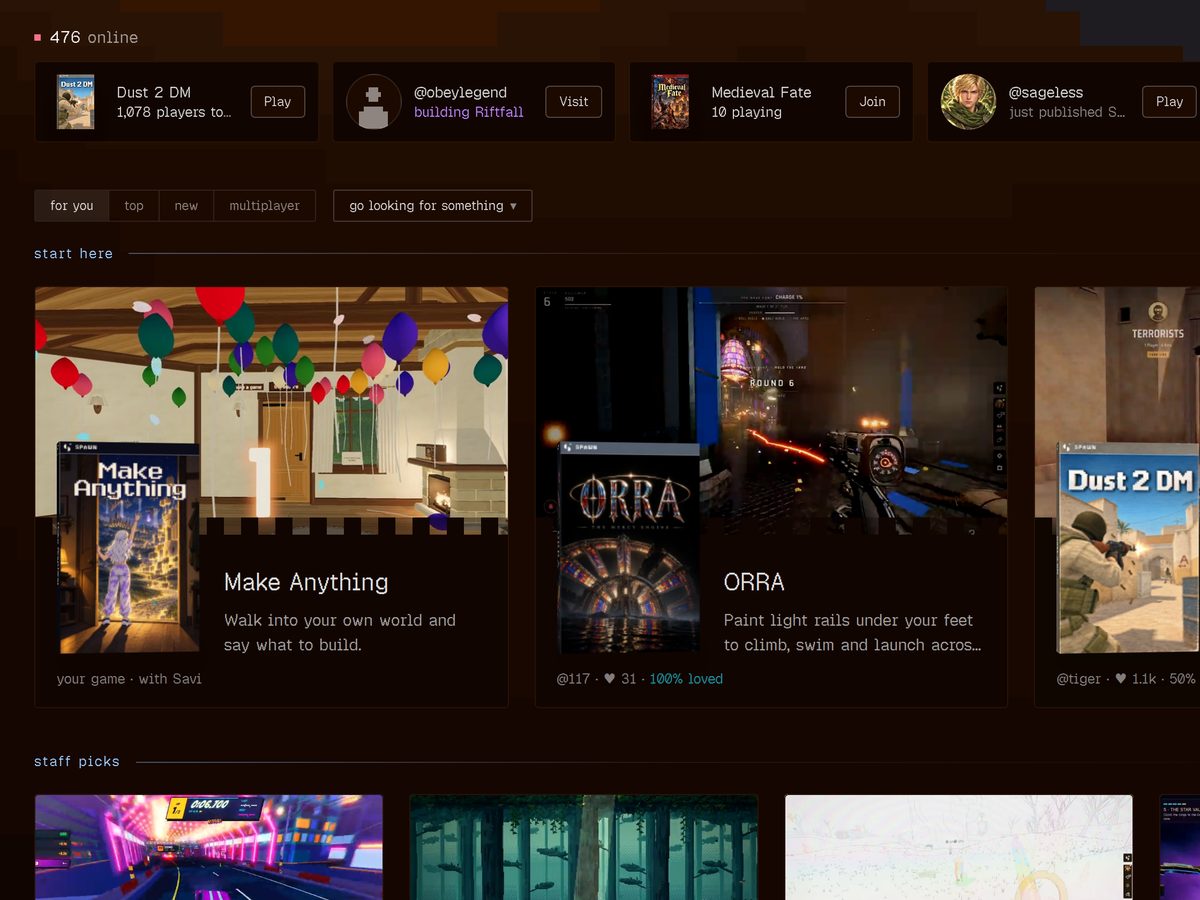Click the heart icon on ORRA card
The height and width of the screenshot is (900, 1200).
point(609,679)
